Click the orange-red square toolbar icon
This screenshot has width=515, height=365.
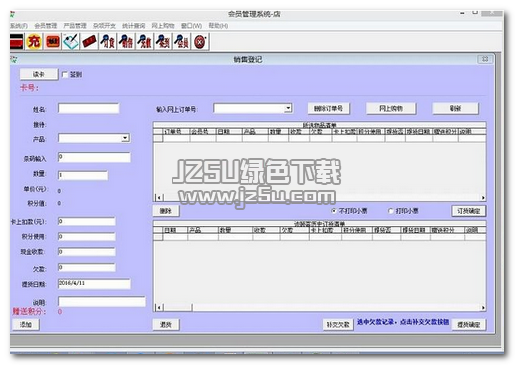click(x=52, y=42)
